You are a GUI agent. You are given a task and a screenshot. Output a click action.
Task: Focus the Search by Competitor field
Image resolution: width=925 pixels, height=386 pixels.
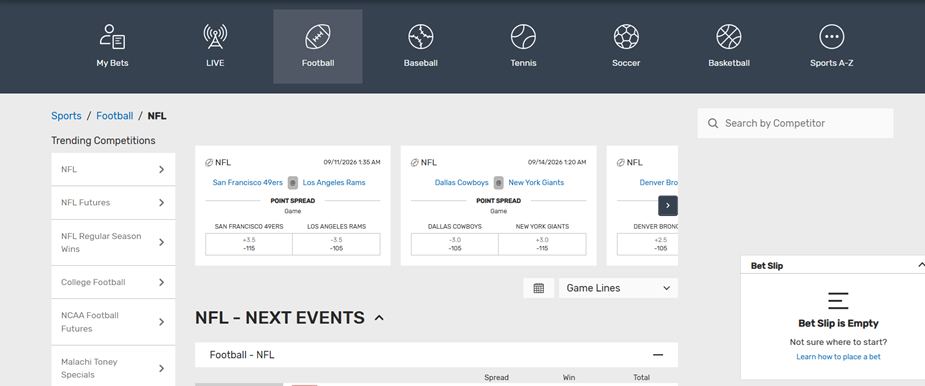(x=795, y=123)
